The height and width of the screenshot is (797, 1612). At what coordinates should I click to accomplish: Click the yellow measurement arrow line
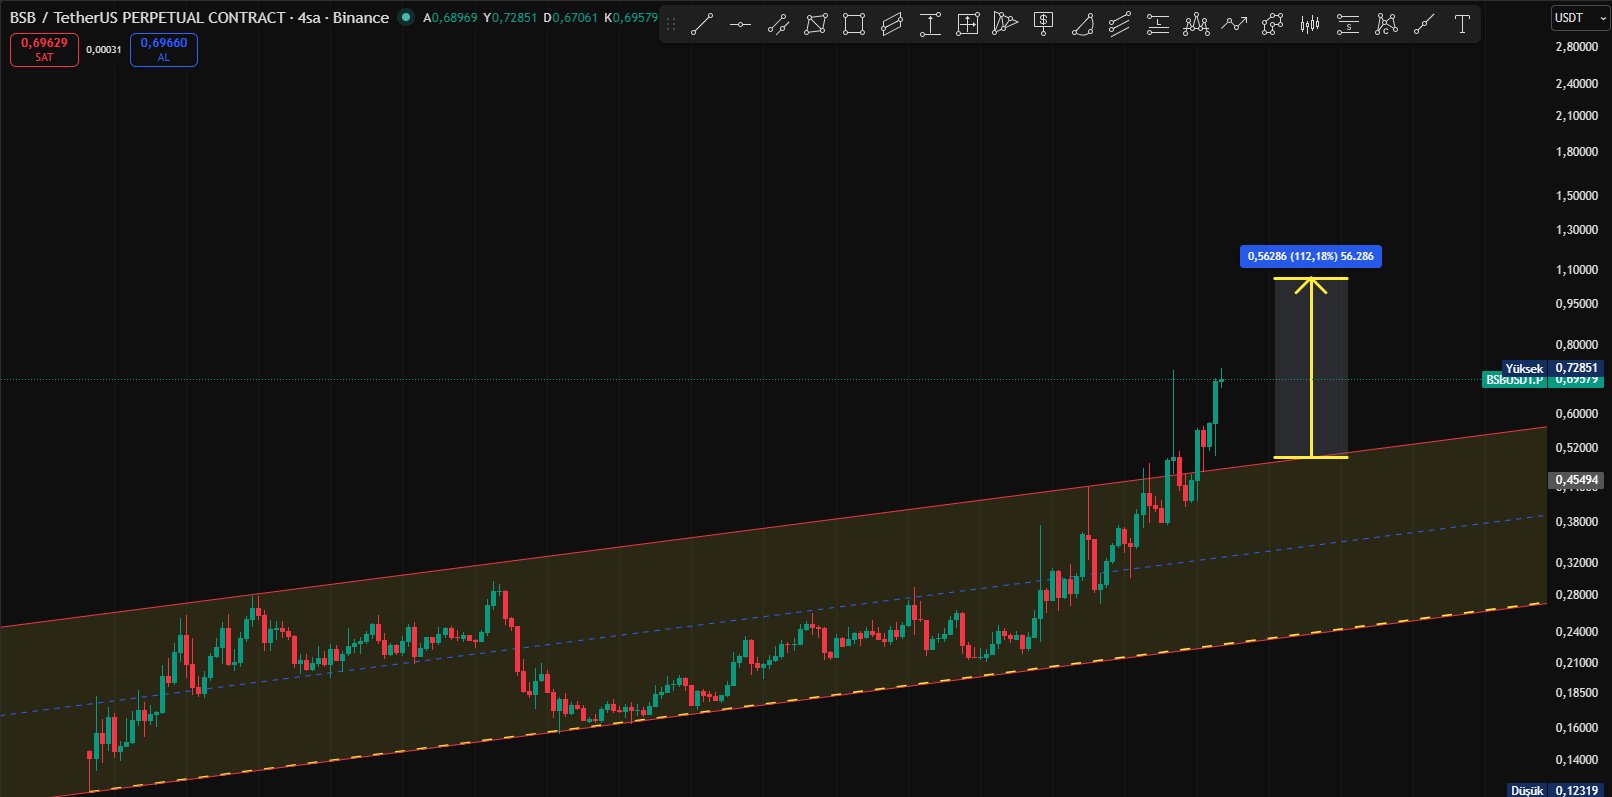tap(1311, 367)
